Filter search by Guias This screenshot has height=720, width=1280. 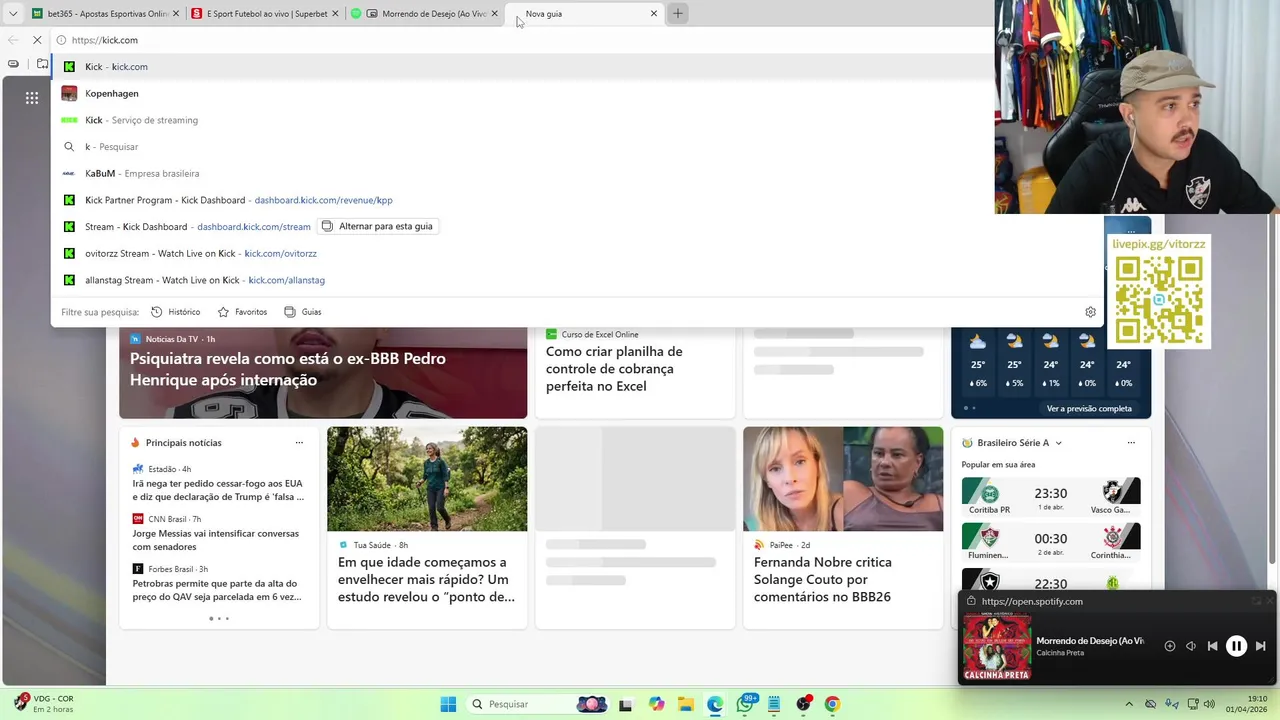click(x=303, y=312)
